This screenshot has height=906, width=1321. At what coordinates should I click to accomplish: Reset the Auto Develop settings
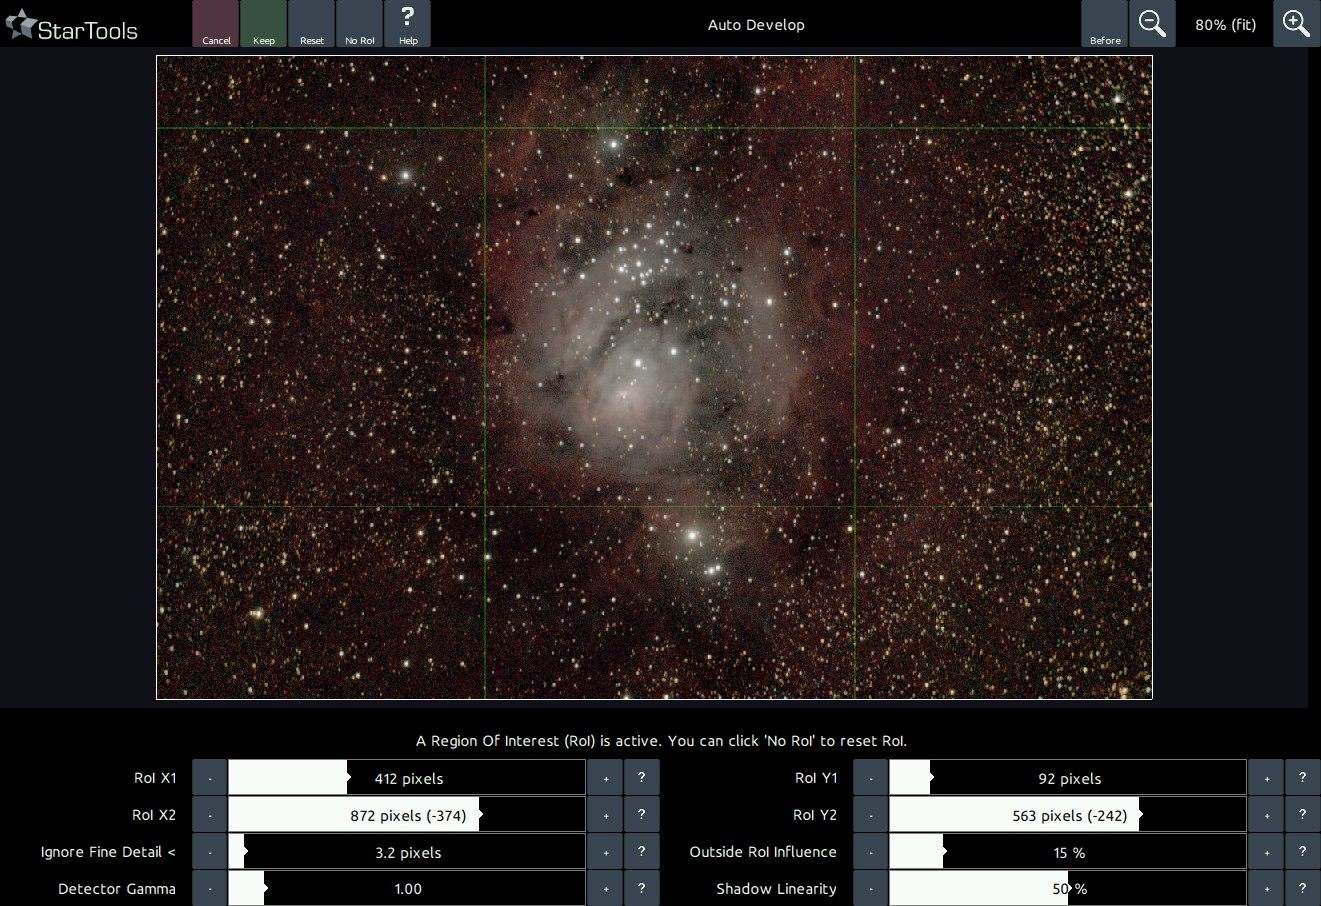point(312,24)
